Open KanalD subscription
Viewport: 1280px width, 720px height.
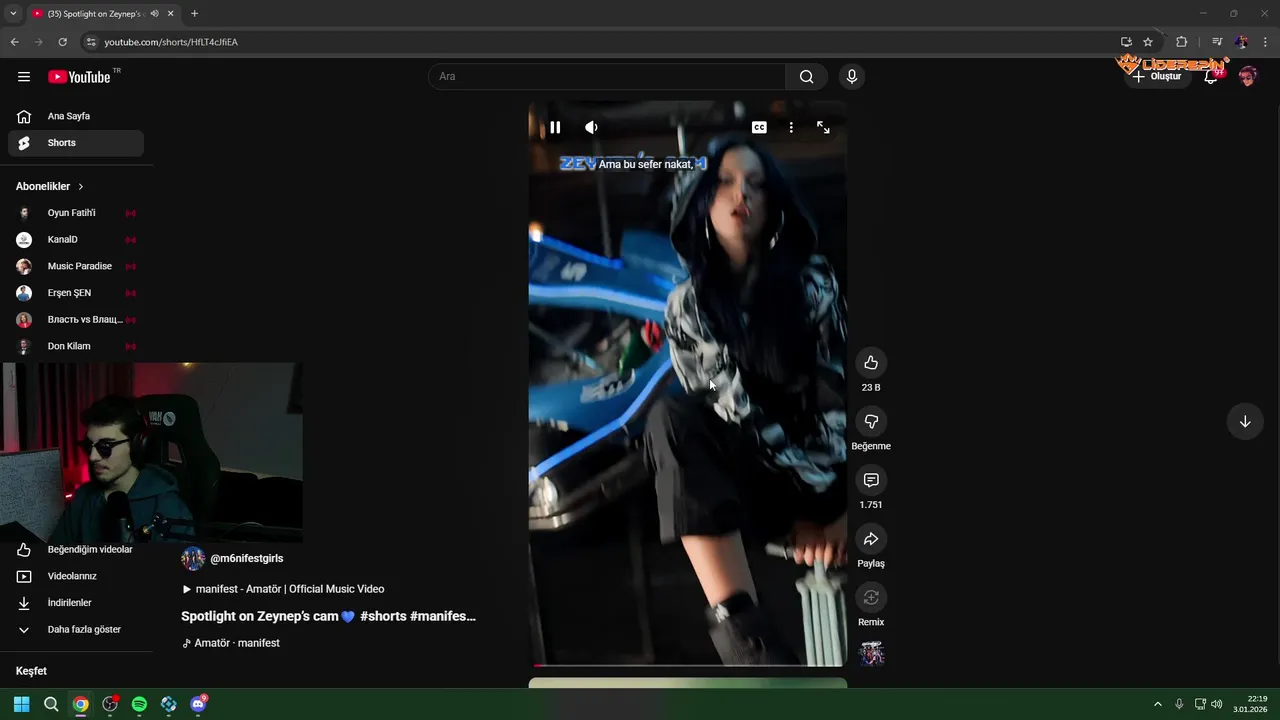tap(76, 240)
